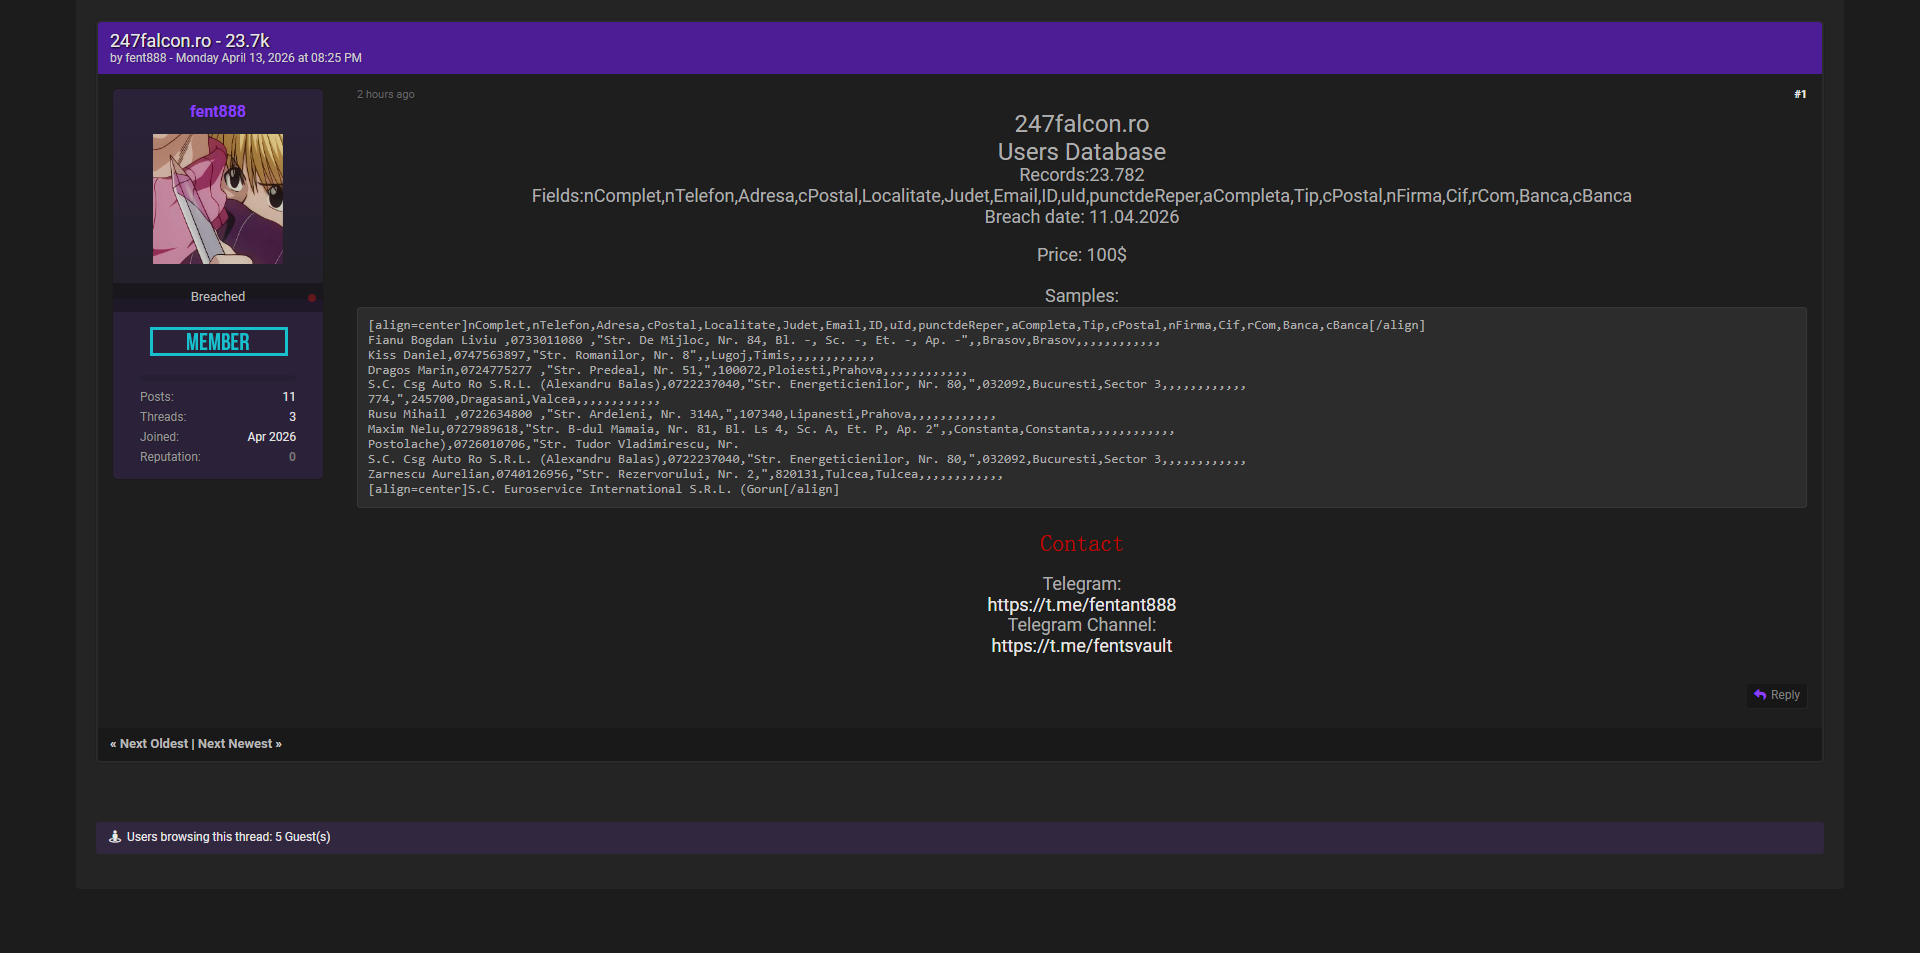
Task: Click the '2 hours ago' timestamp
Action: [386, 95]
